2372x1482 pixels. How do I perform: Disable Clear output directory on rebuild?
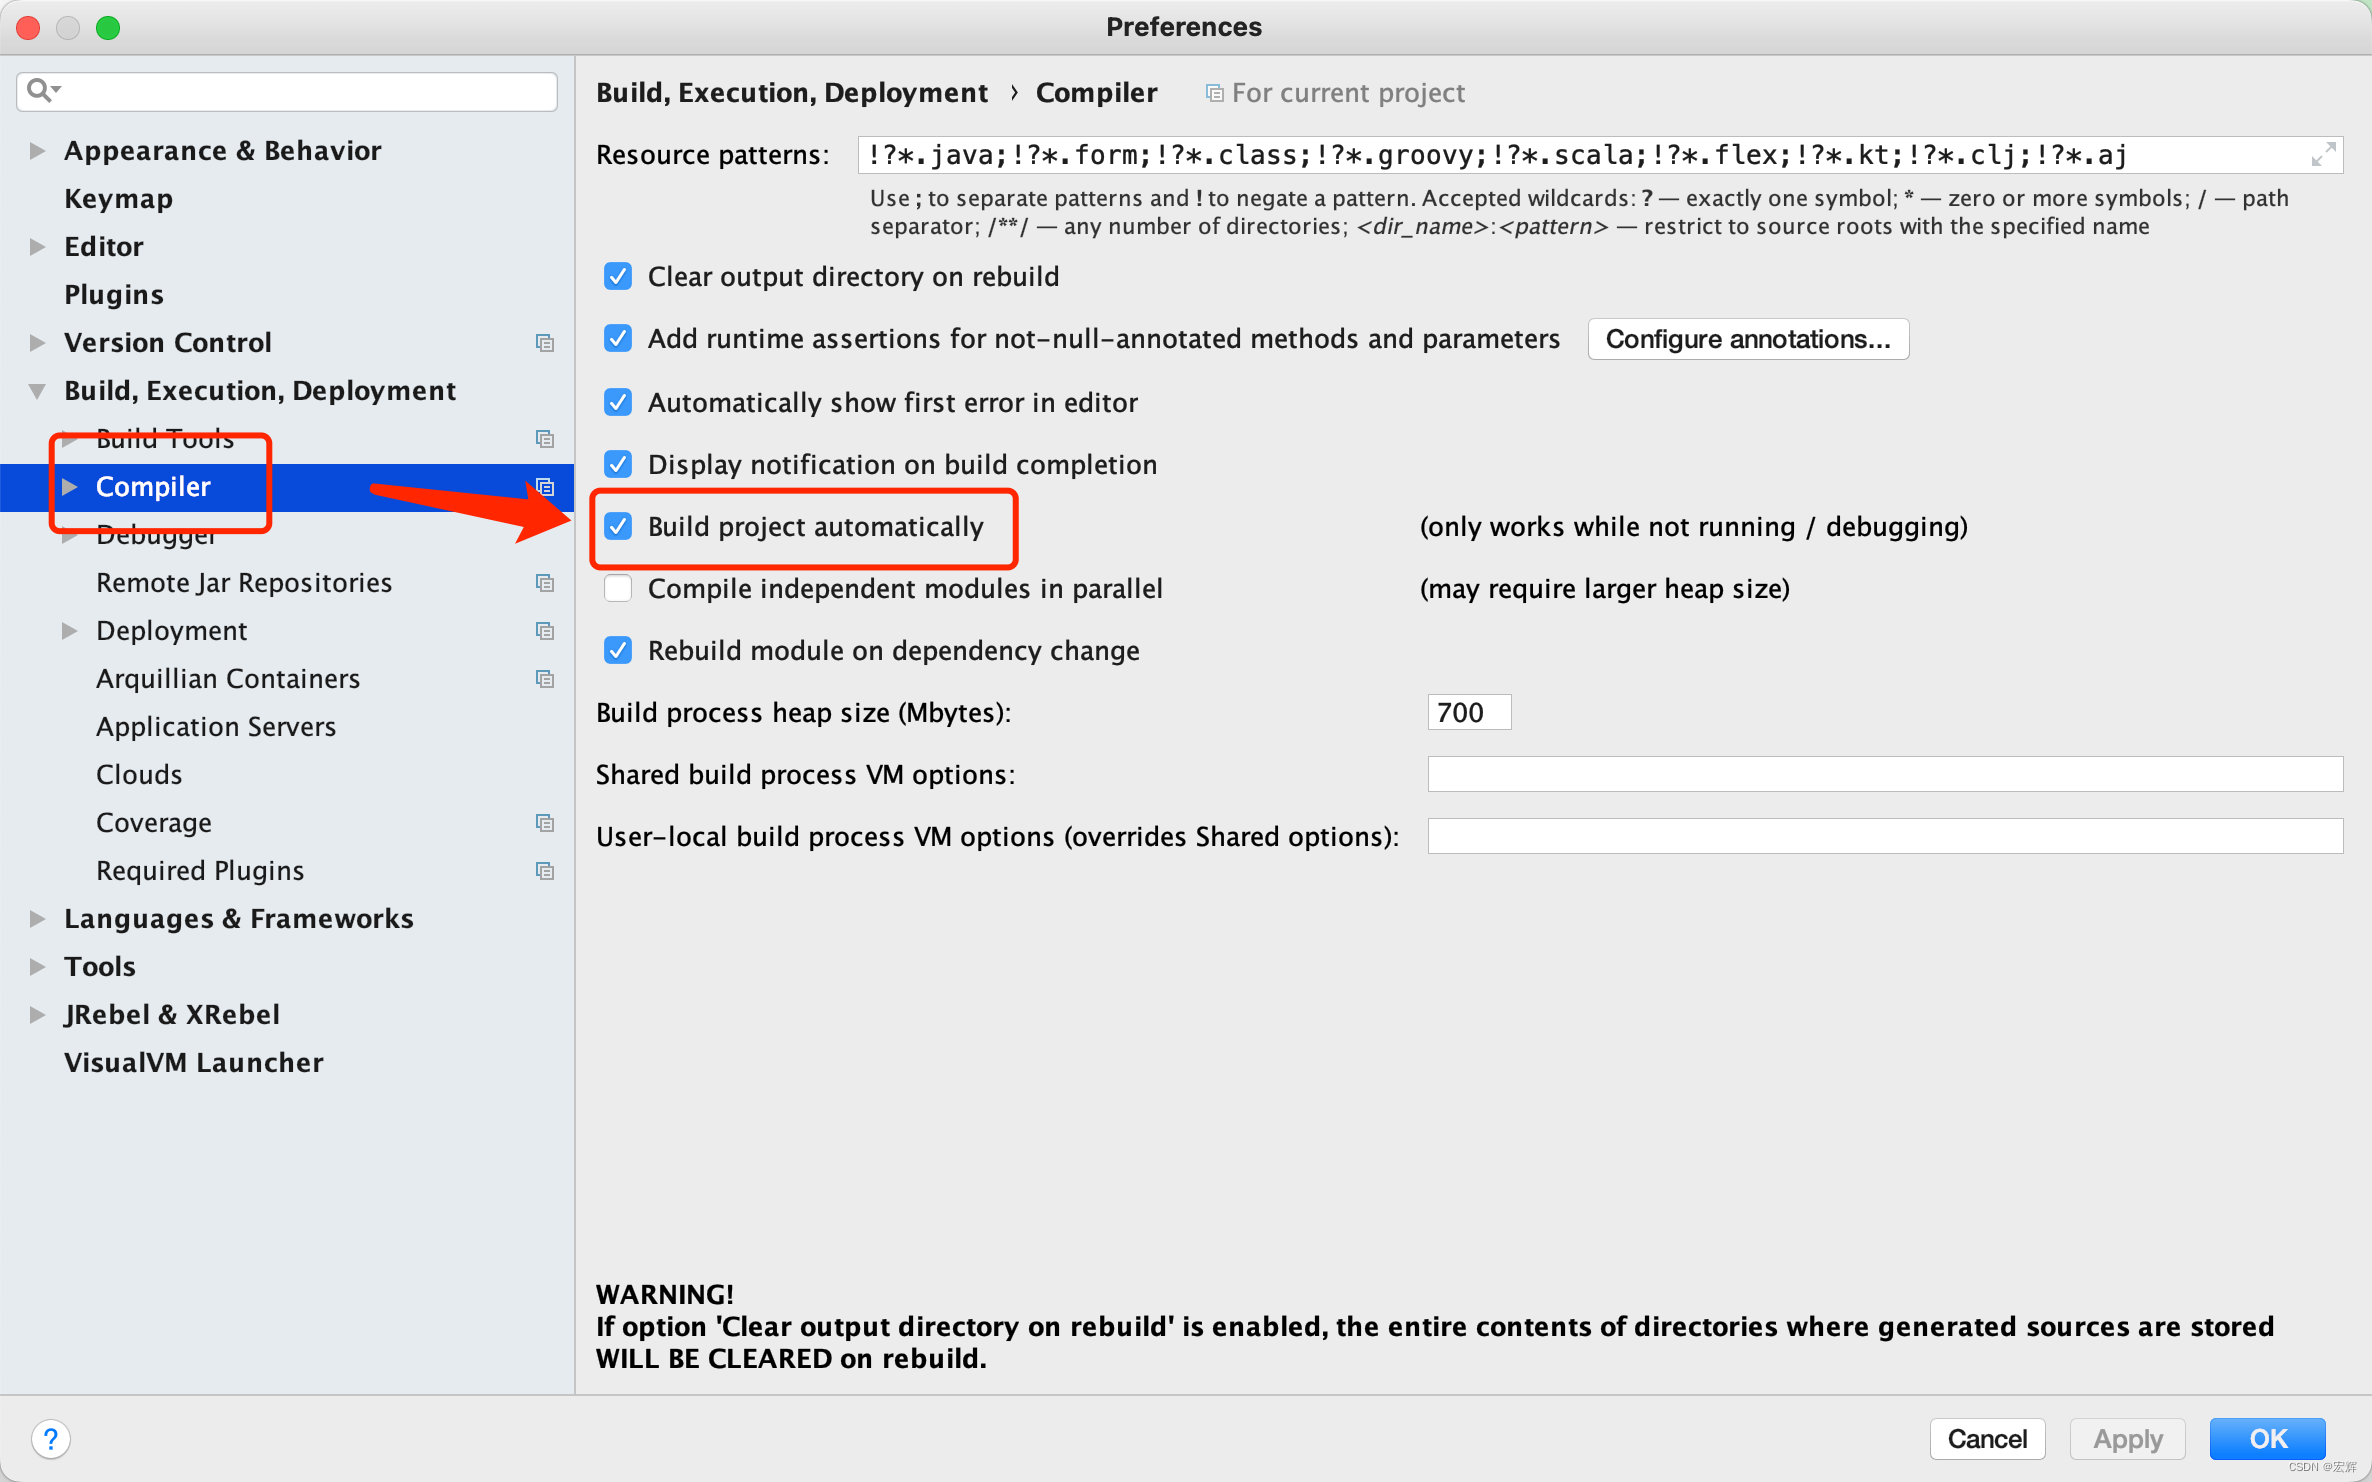point(619,275)
